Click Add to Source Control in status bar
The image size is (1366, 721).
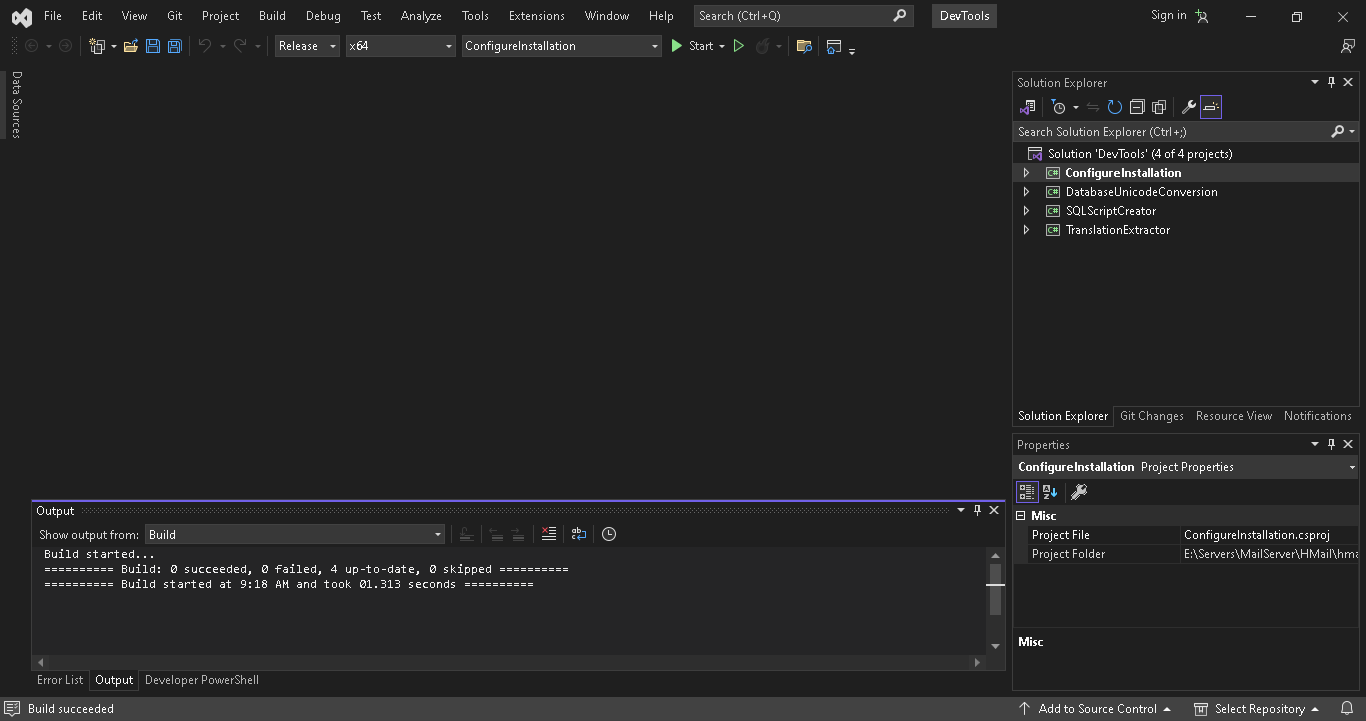tap(1096, 708)
